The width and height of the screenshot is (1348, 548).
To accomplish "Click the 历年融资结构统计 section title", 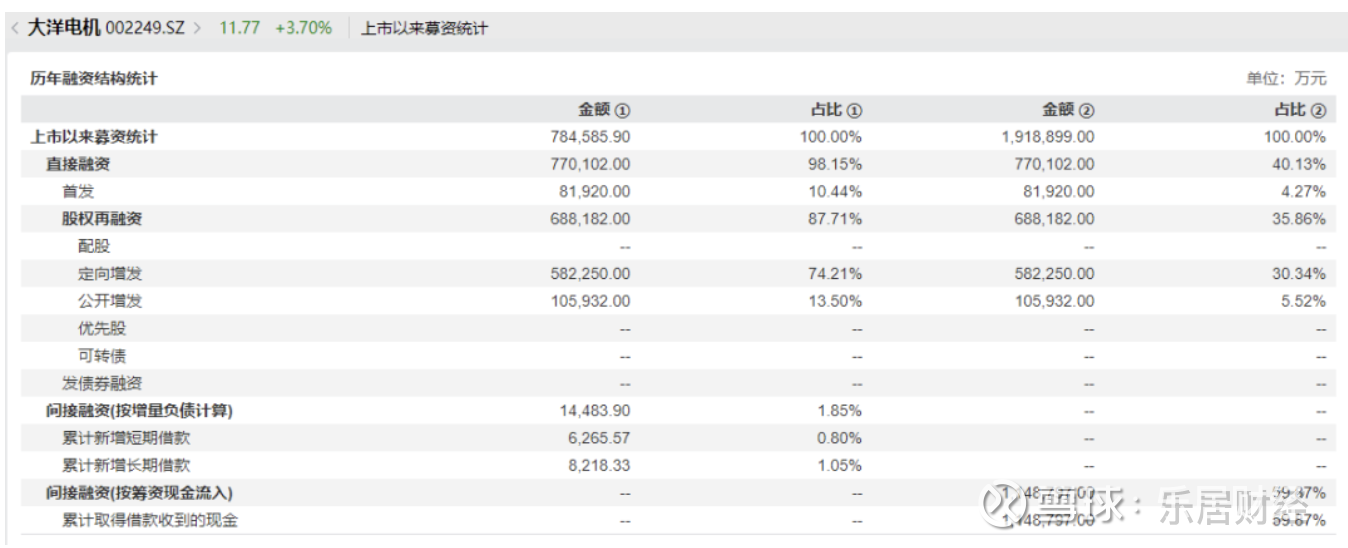I will pos(94,79).
